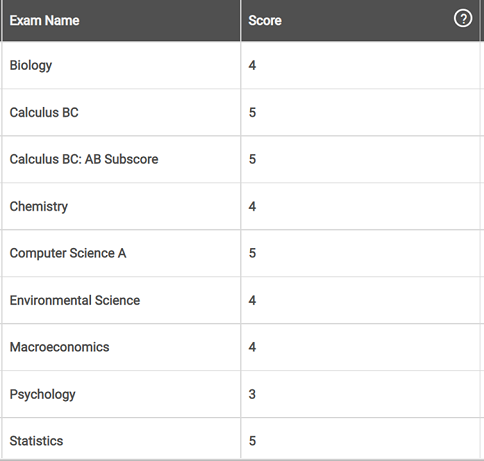Viewport: 484px width, 461px height.
Task: Select the Environmental Science exam name
Action: pyautogui.click(x=75, y=300)
